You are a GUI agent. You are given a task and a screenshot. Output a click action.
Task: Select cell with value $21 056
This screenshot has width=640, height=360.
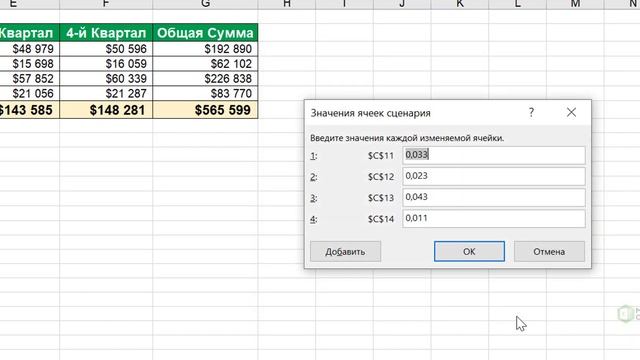coord(29,93)
